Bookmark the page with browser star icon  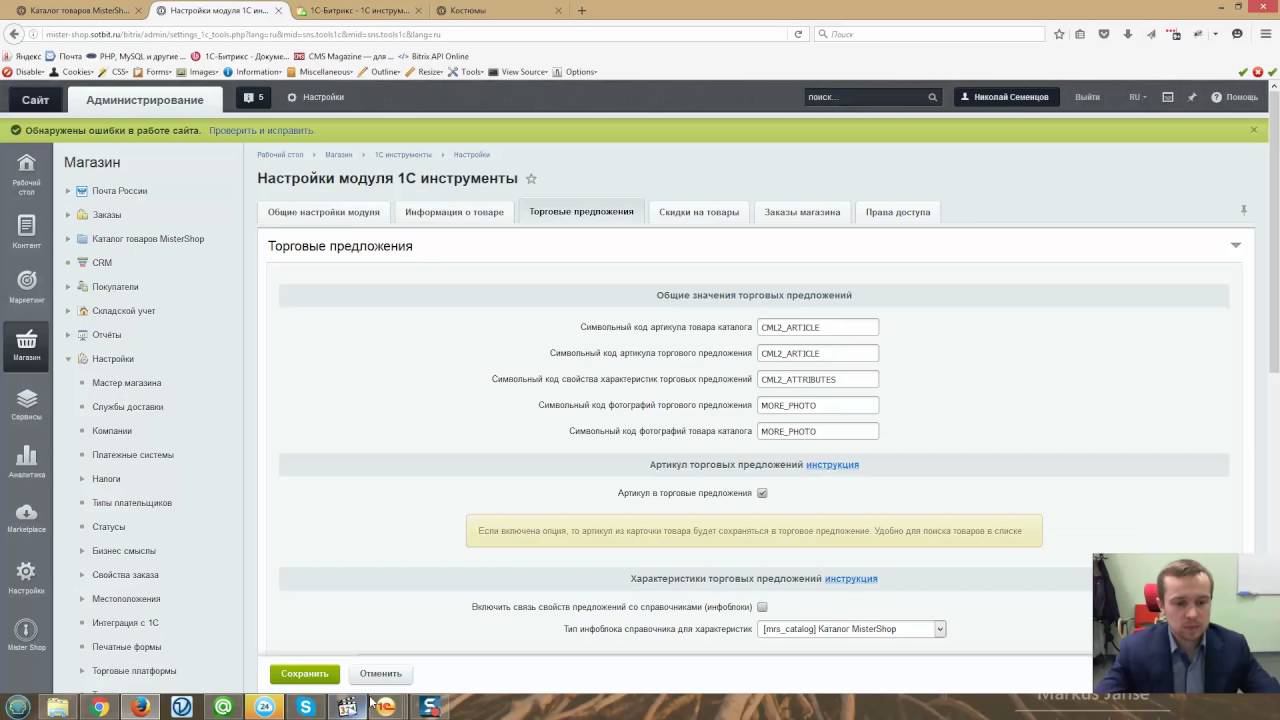(1059, 34)
